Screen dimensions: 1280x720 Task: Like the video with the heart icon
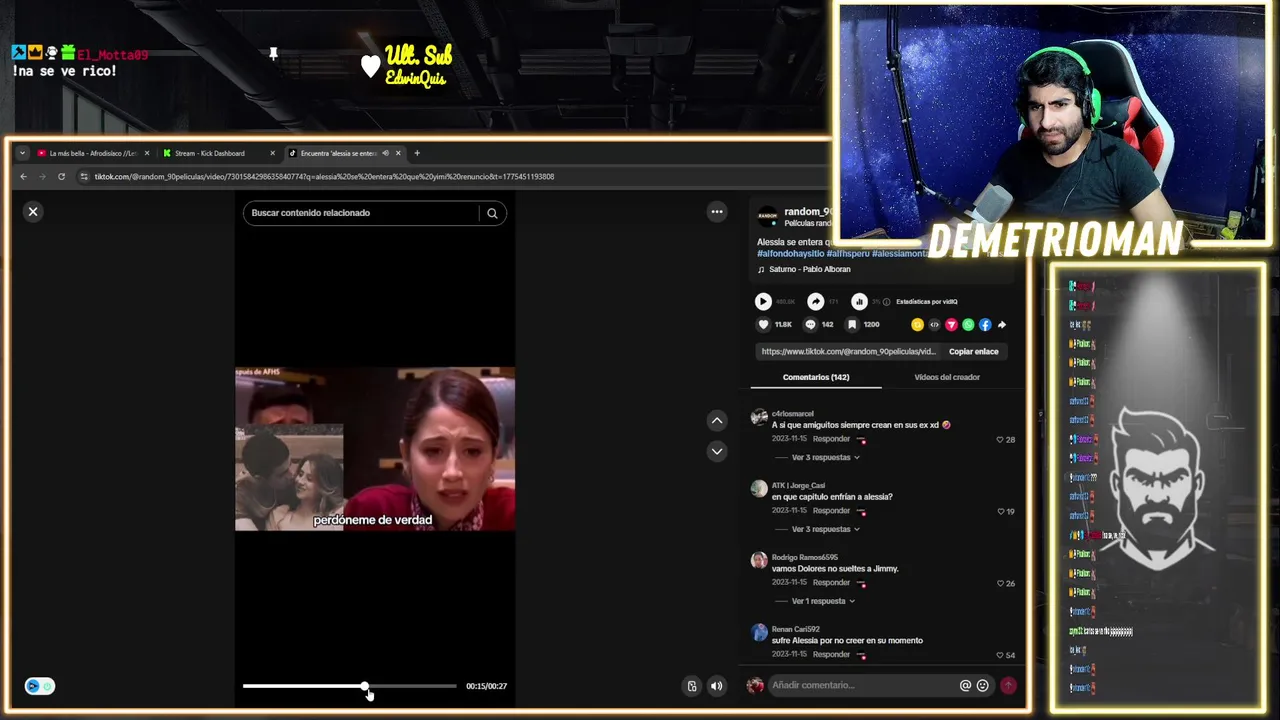[x=764, y=325]
